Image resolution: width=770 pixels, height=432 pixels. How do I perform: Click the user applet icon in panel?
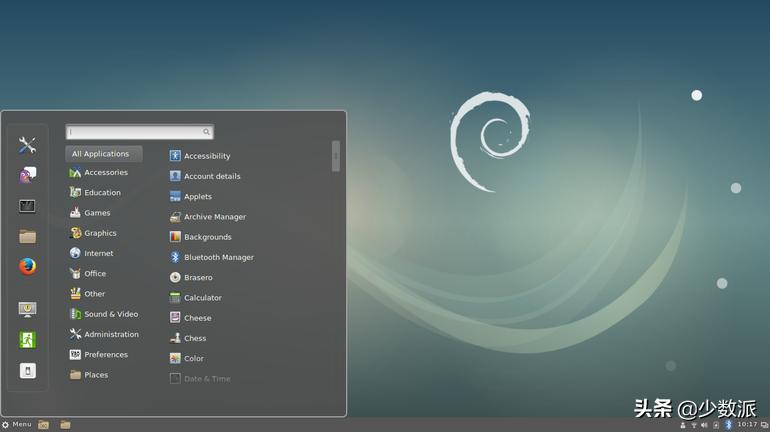pyautogui.click(x=683, y=425)
